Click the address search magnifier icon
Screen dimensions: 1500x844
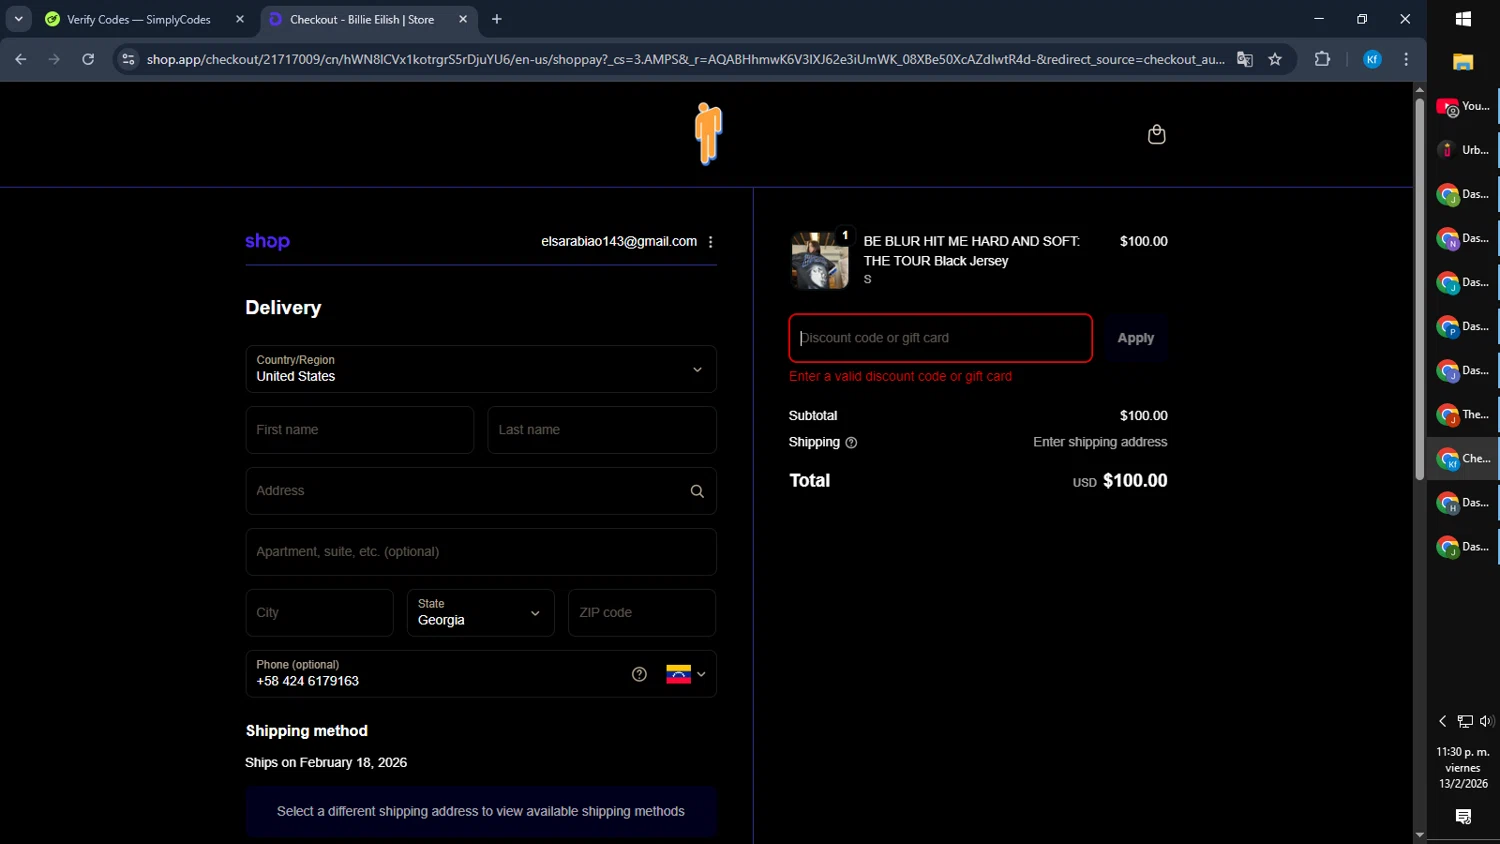pyautogui.click(x=697, y=491)
